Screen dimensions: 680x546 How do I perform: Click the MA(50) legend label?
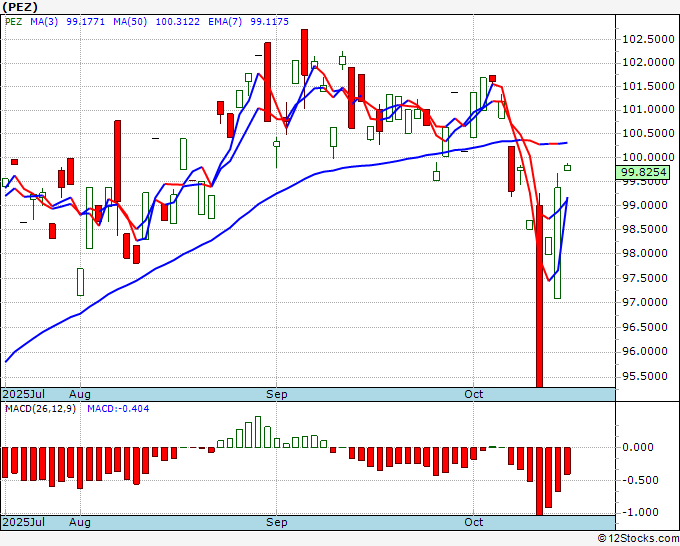pyautogui.click(x=130, y=22)
